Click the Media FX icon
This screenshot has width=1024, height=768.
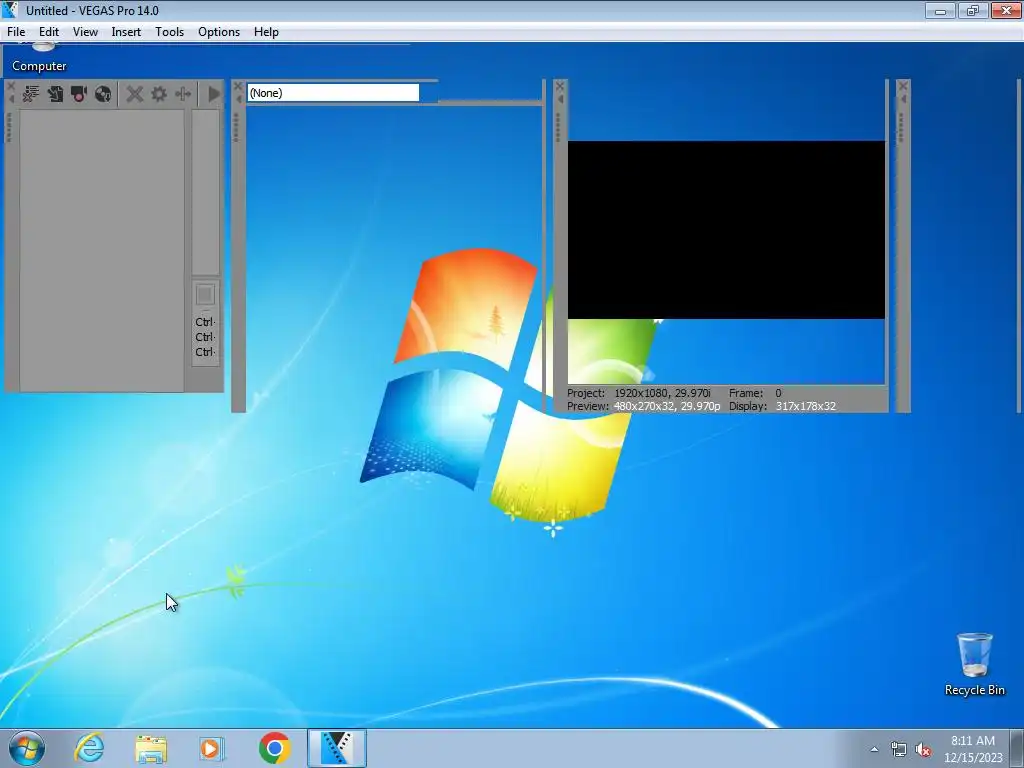click(183, 94)
